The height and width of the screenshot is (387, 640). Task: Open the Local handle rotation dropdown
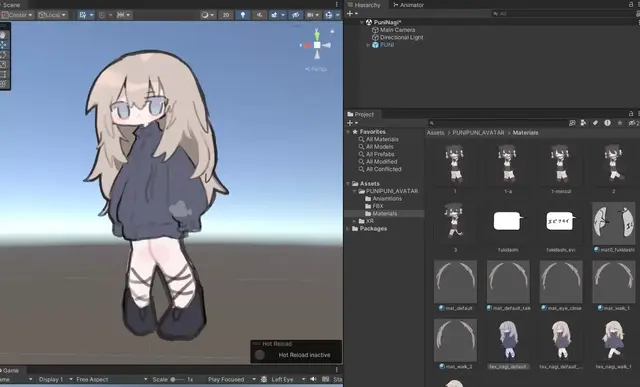click(x=52, y=15)
